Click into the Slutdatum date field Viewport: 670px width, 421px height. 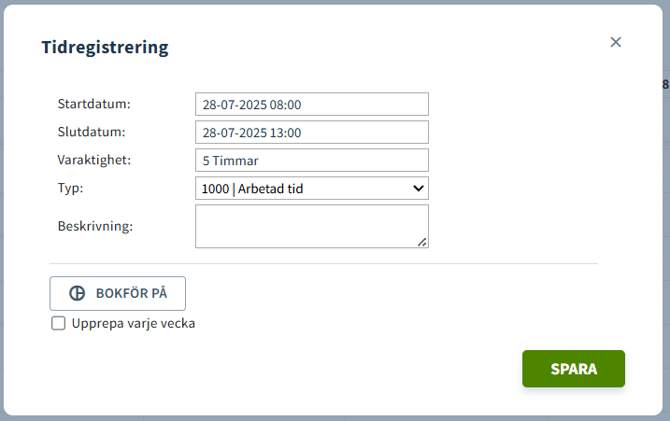tap(311, 132)
